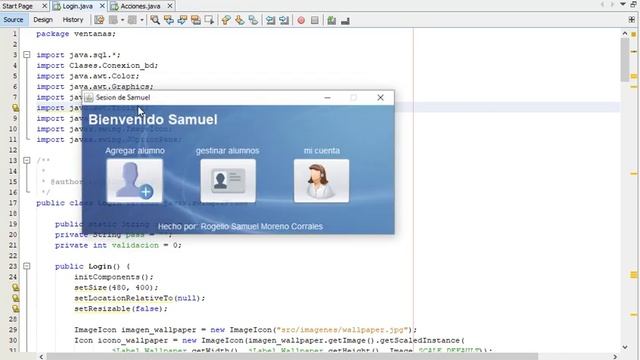Viewport: 640px width, 360px height.
Task: Click the 'package ventanas;' code line
Action: pos(76,34)
